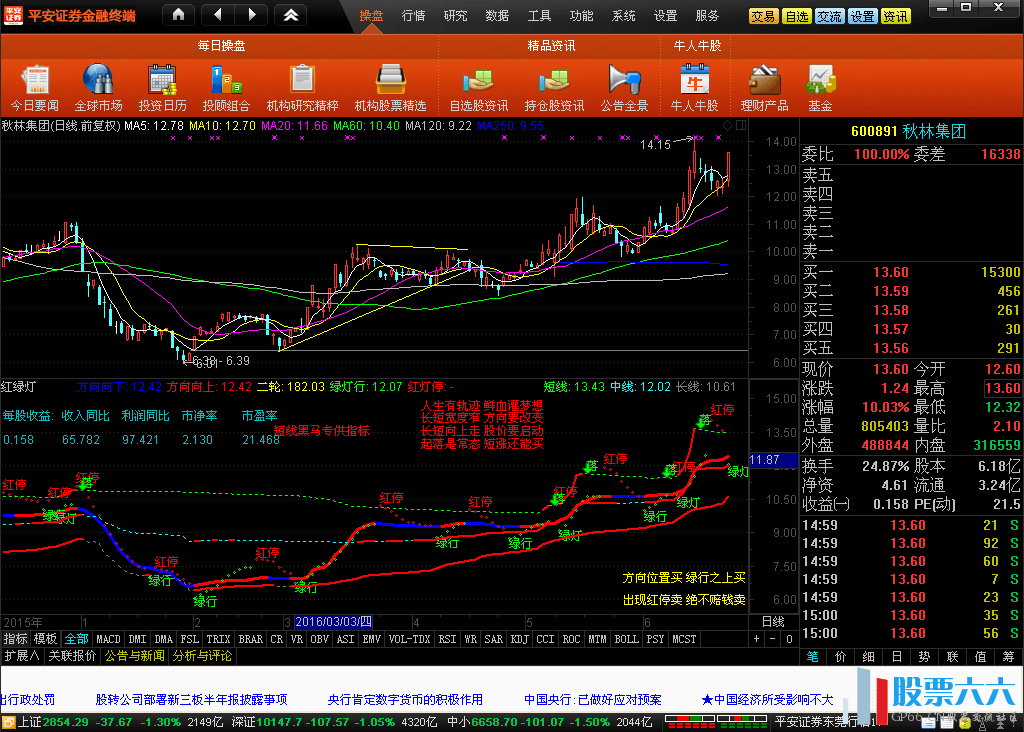Open 基金 fund icon
Image resolution: width=1024 pixels, height=732 pixels.
tap(820, 88)
